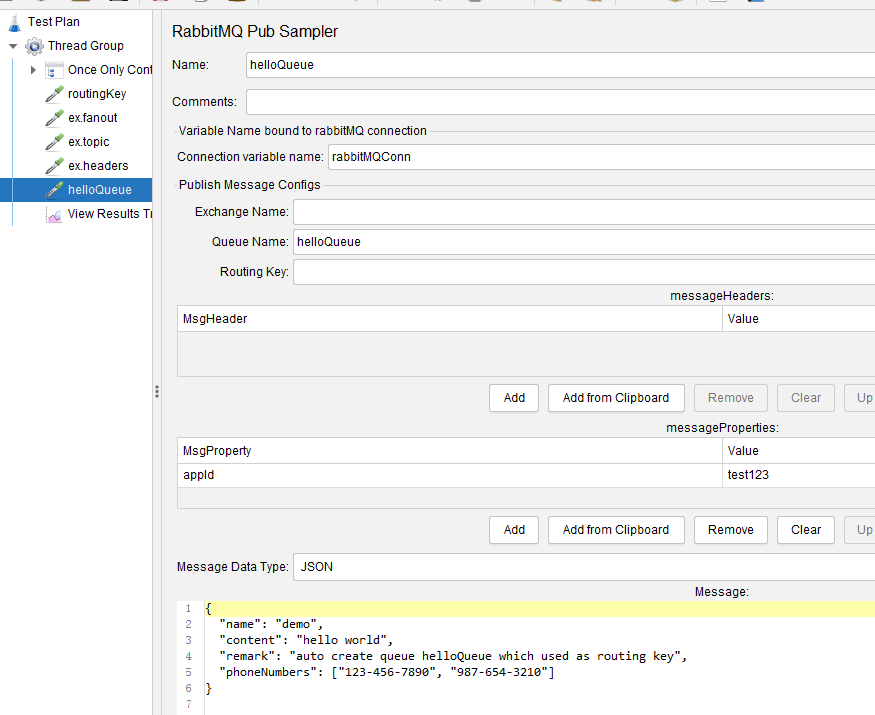The width and height of the screenshot is (875, 715).
Task: Expand the Once Only Controller node
Action: pyautogui.click(x=33, y=70)
